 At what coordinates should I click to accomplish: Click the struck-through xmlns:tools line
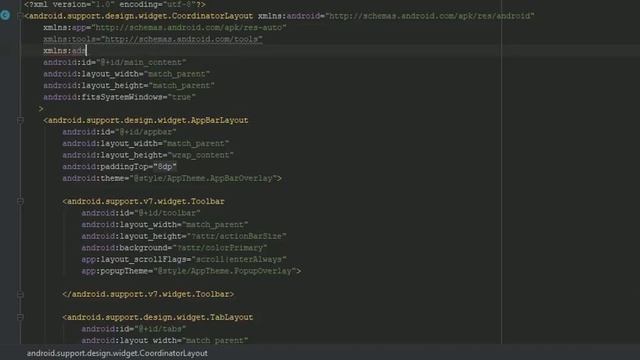[153, 39]
